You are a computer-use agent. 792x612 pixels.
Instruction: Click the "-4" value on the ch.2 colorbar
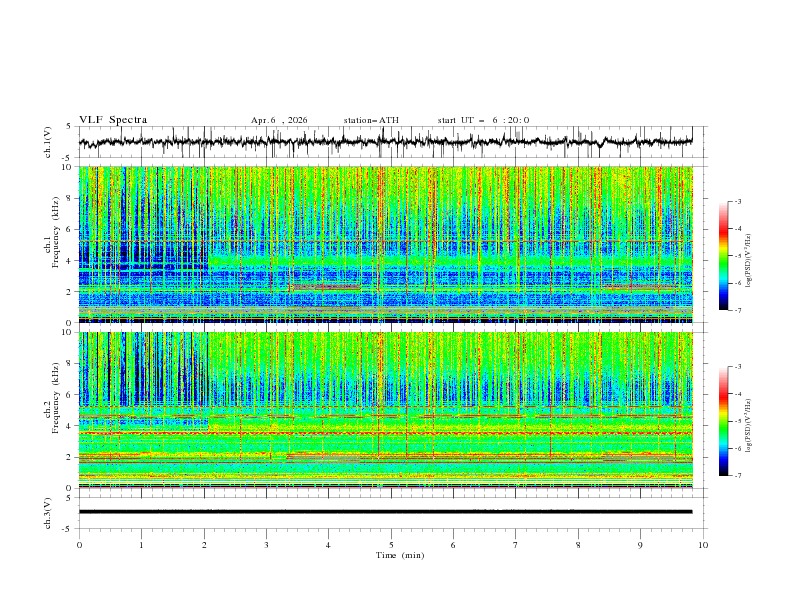[737, 394]
